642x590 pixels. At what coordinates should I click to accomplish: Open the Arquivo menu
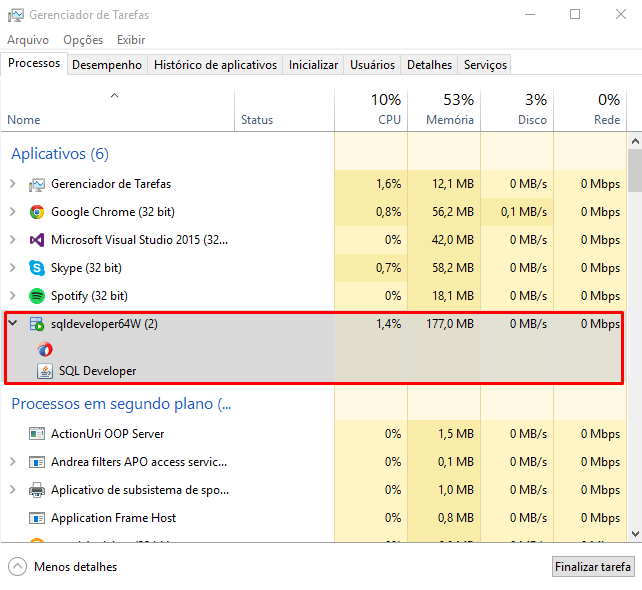pyautogui.click(x=28, y=40)
